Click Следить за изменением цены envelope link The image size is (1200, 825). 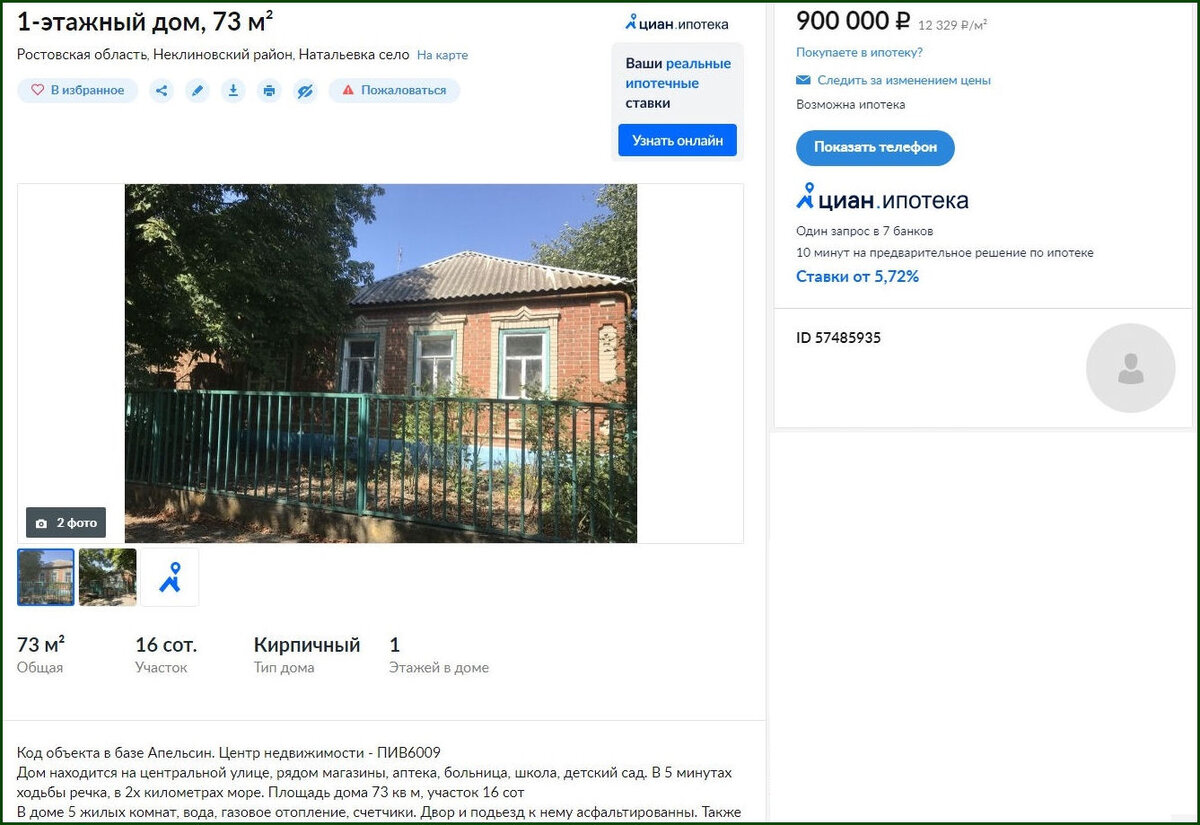pos(893,80)
